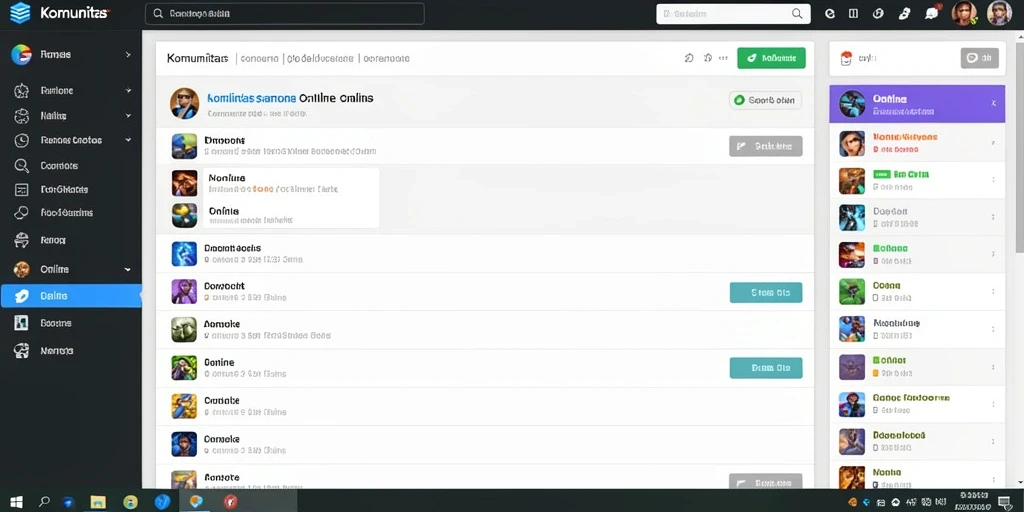Open the sidebar item labeled Online
This screenshot has width=1024, height=512.
tap(71, 269)
